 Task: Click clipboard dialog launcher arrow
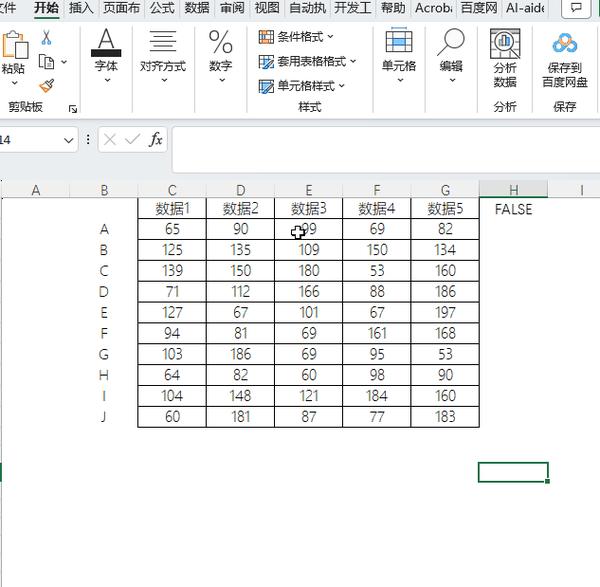73,109
